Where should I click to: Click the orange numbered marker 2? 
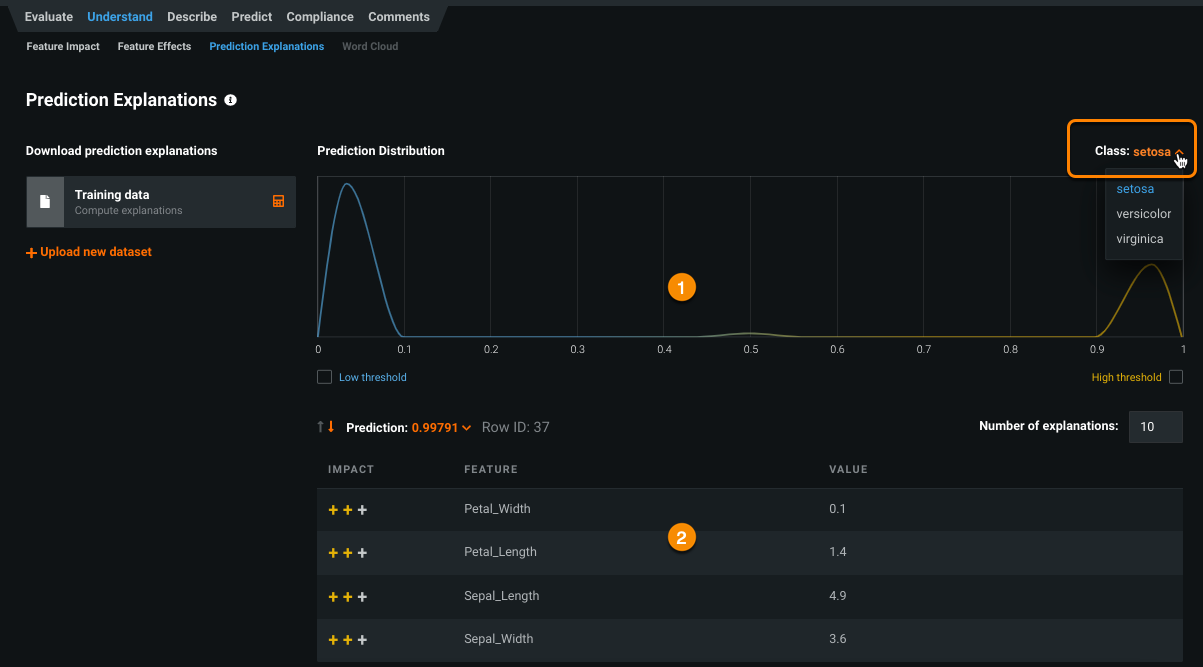pos(681,538)
